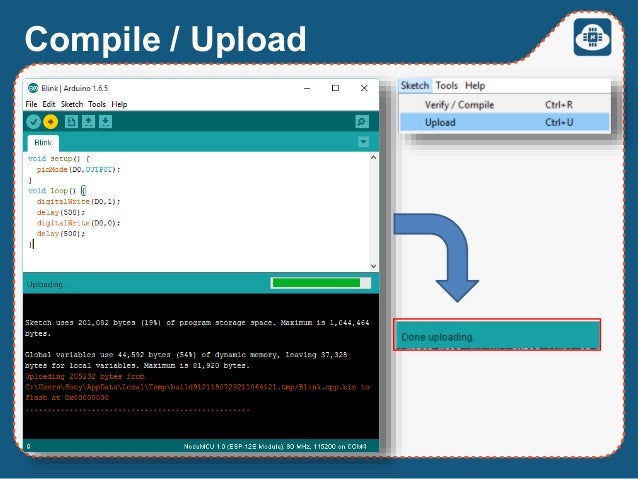Click the 'Blink | Arduino 1.6.5' window title
This screenshot has height=479, width=638.
pos(74,88)
